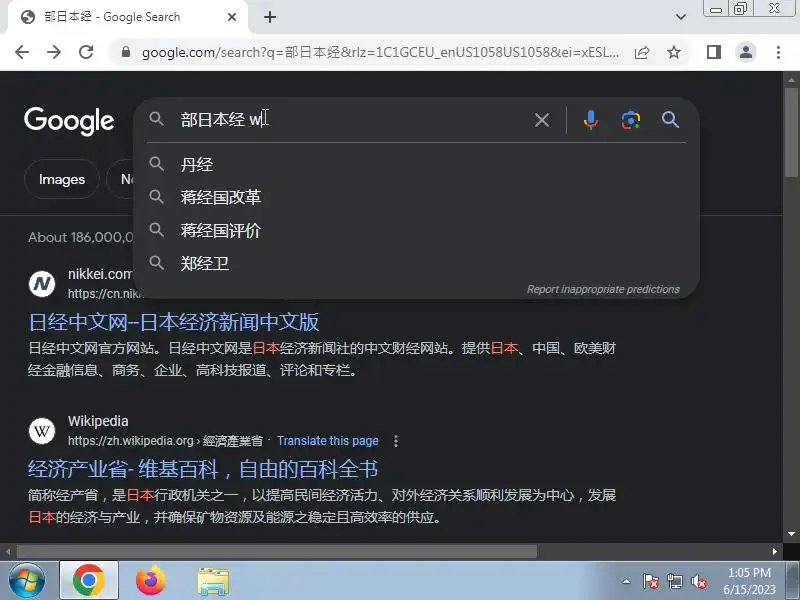Search by image with Lens icon

(x=631, y=120)
